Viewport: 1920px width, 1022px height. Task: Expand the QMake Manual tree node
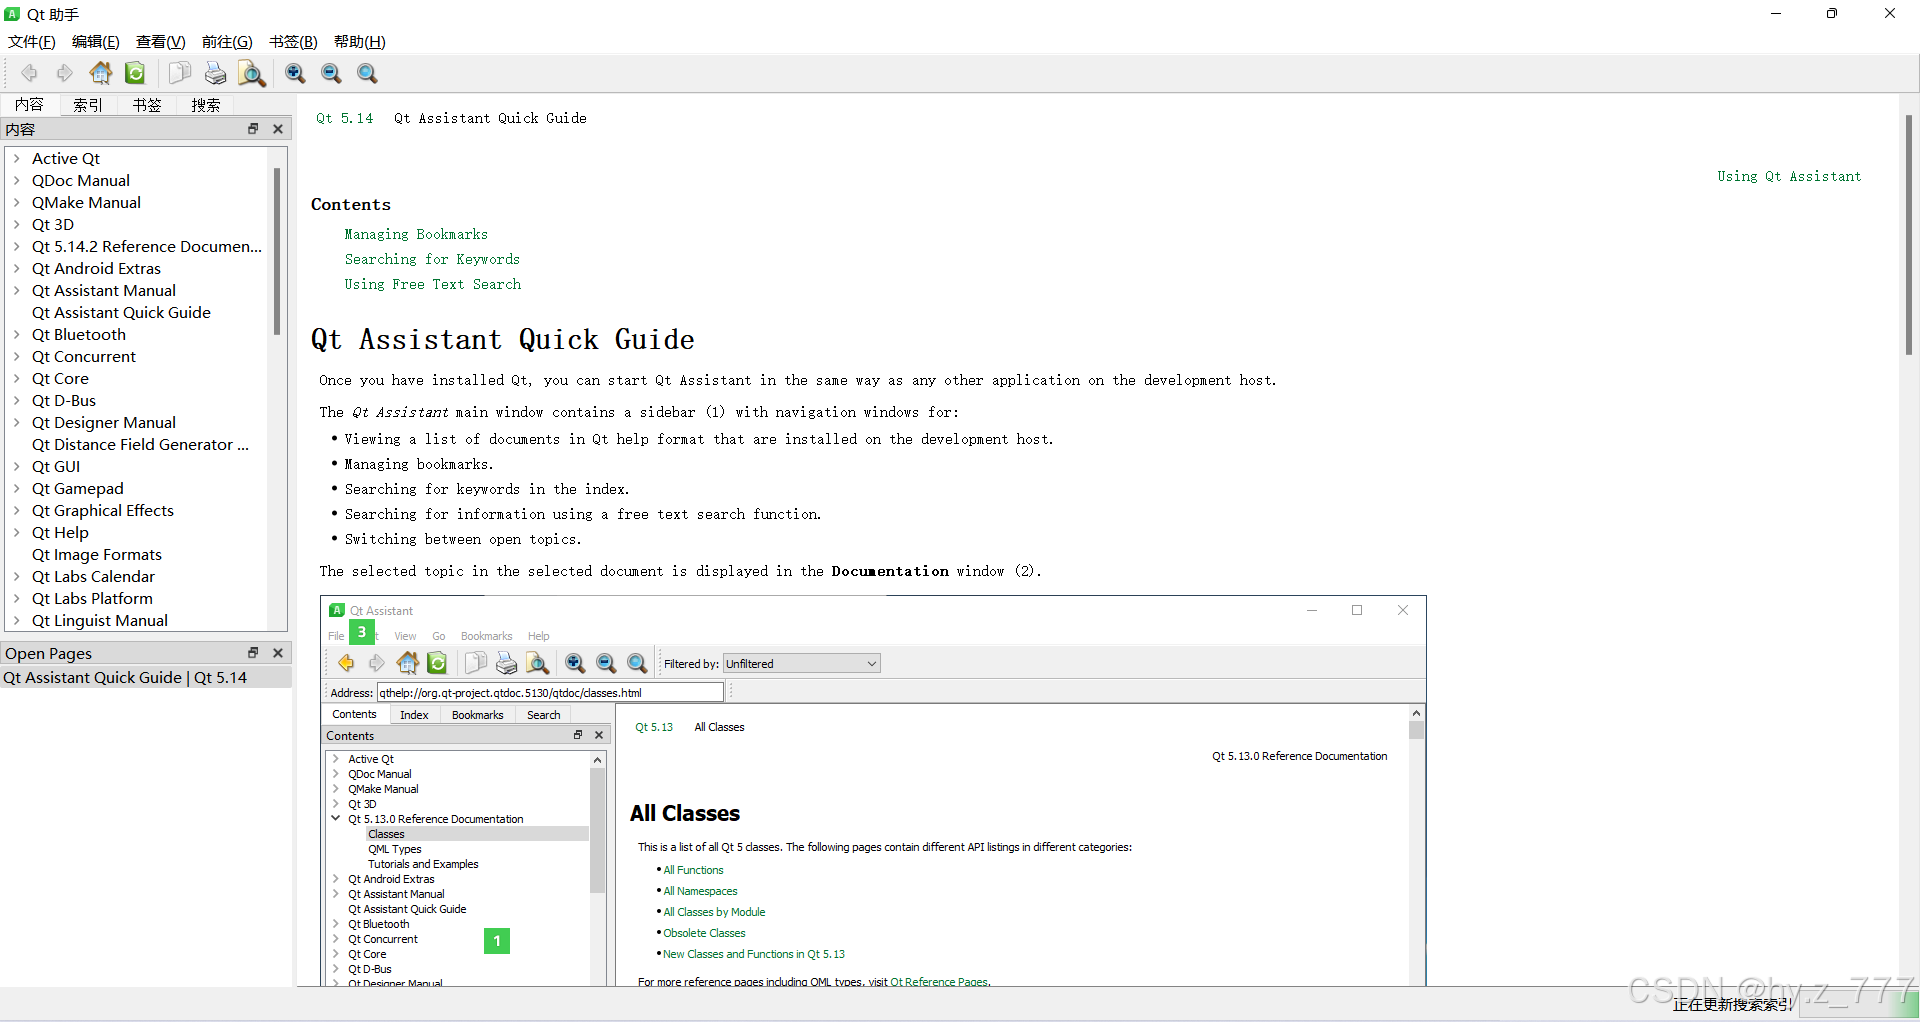point(17,202)
